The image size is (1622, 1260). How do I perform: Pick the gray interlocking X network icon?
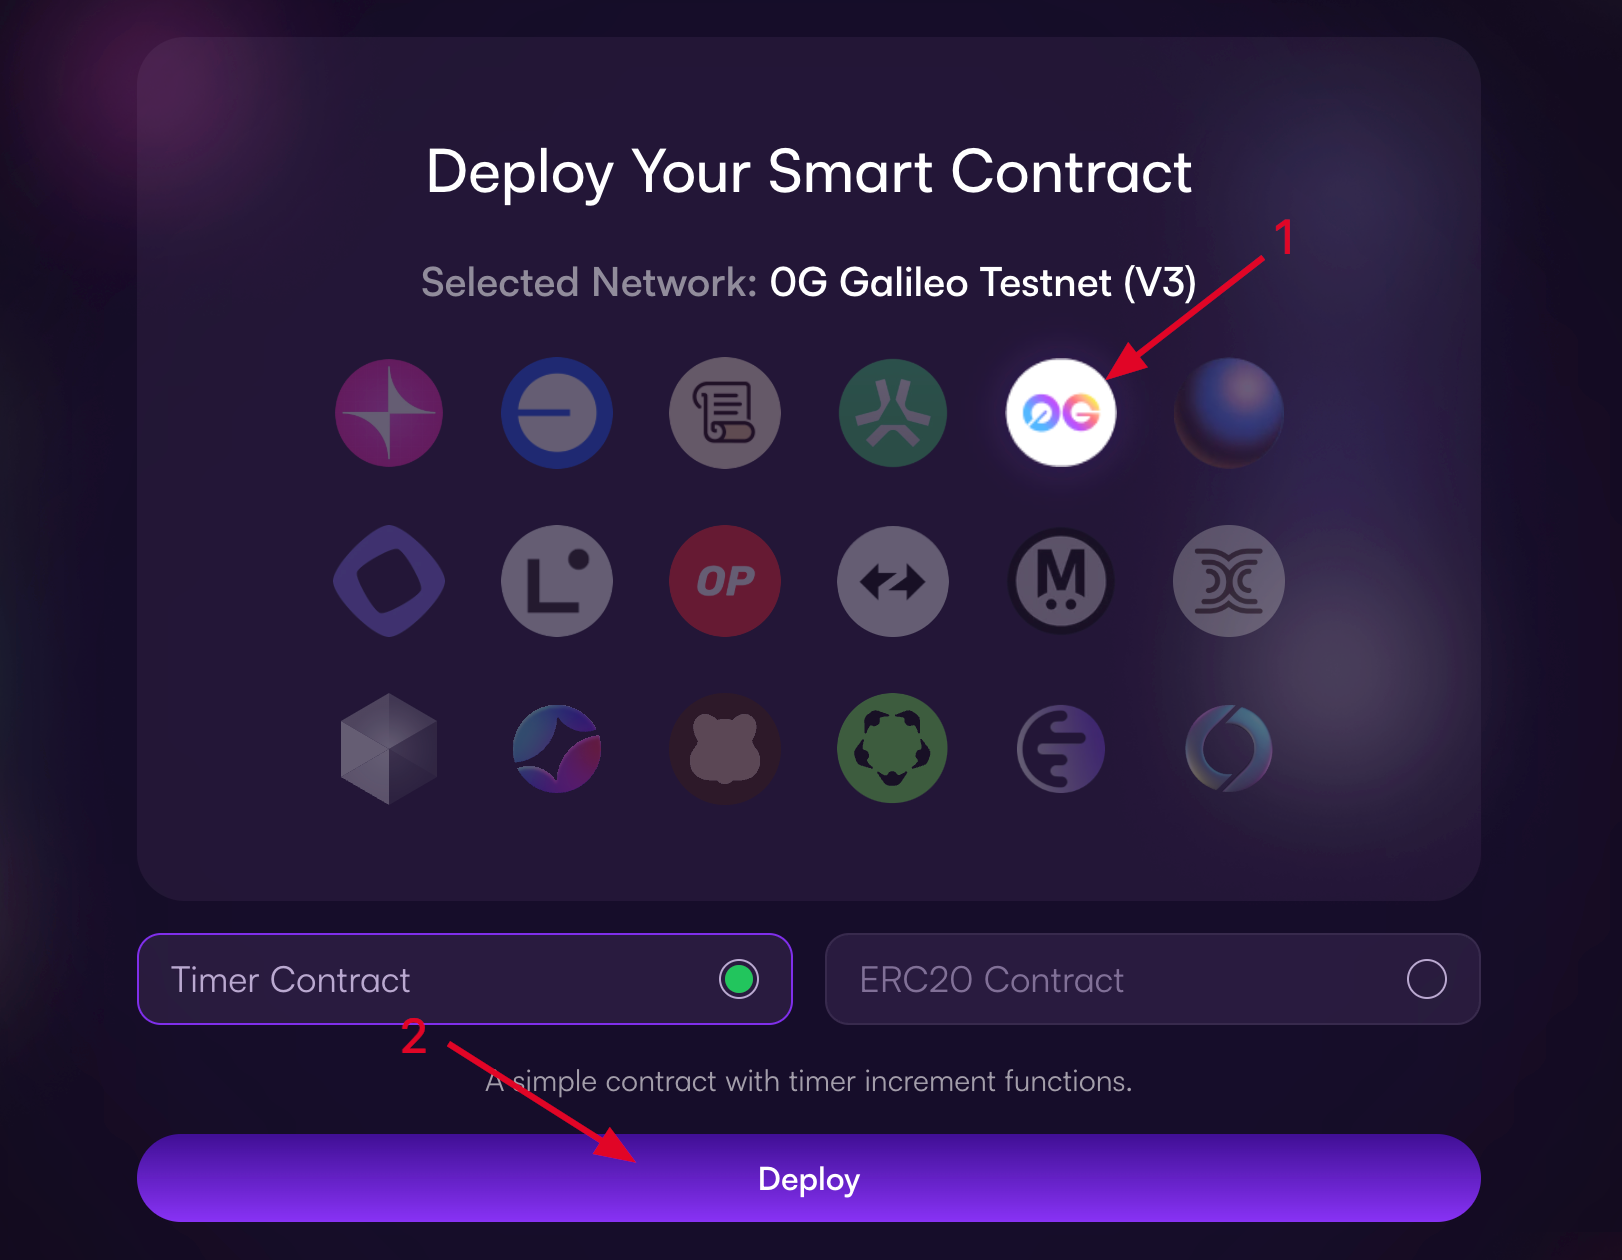pyautogui.click(x=1229, y=581)
